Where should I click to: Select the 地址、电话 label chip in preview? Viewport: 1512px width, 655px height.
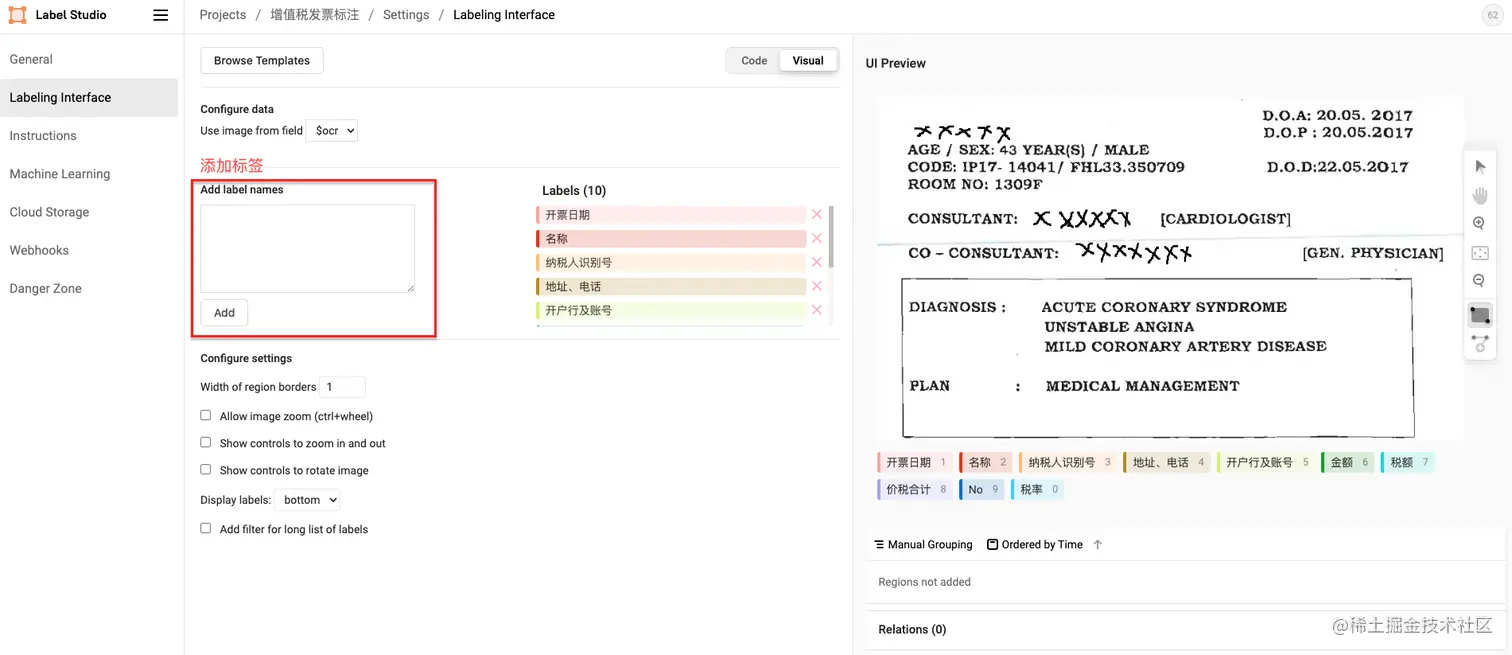(x=1167, y=462)
